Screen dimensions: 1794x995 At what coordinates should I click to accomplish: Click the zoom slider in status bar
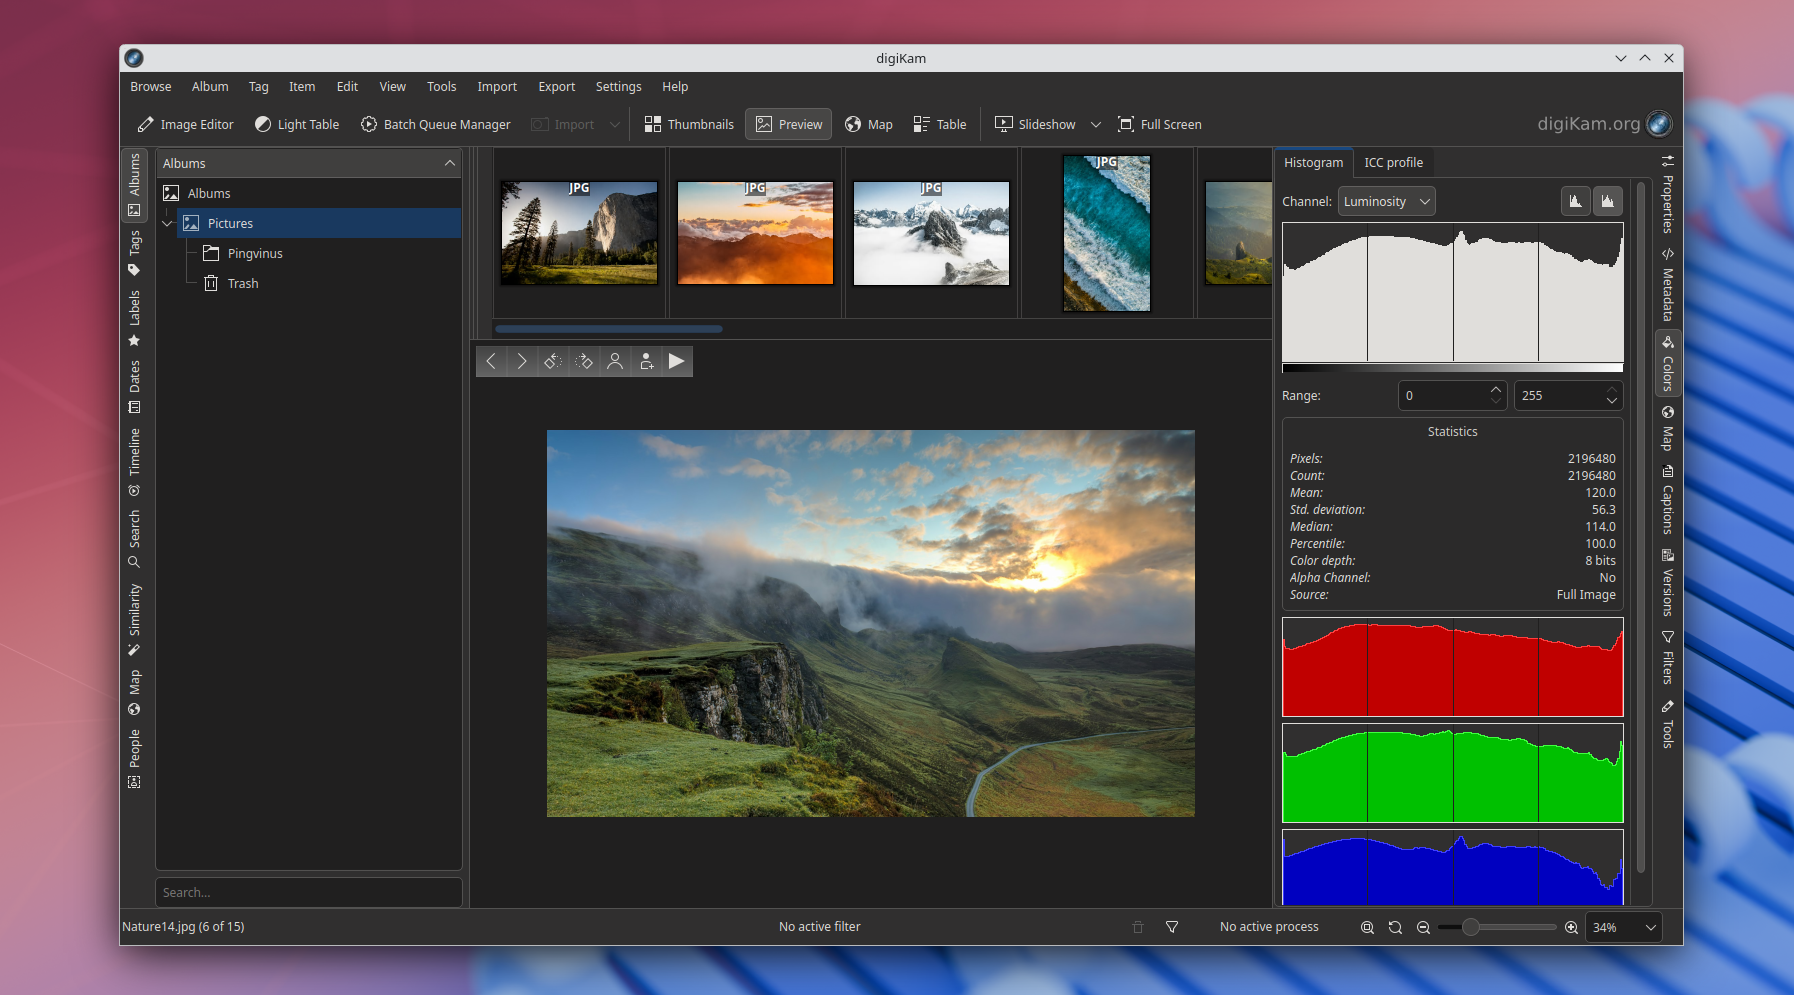(x=1496, y=927)
